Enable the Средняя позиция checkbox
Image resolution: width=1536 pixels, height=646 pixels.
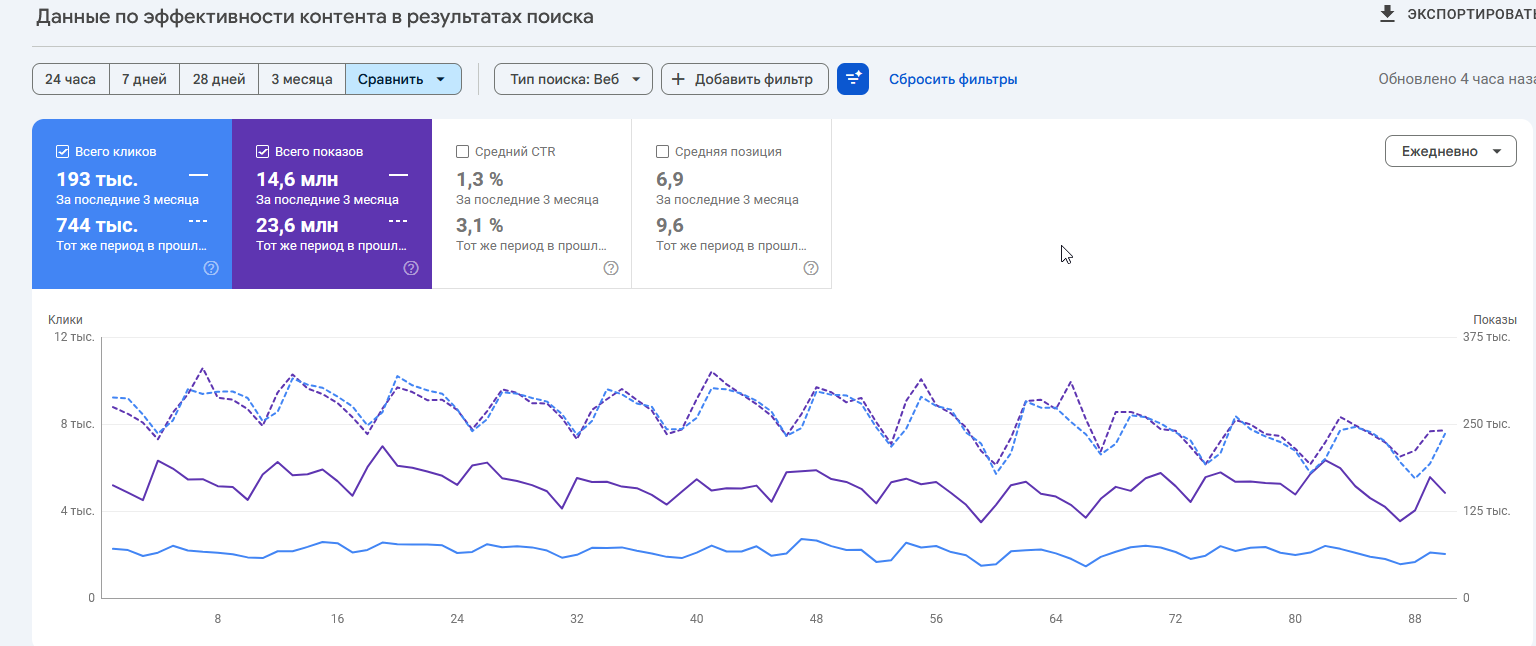click(662, 152)
